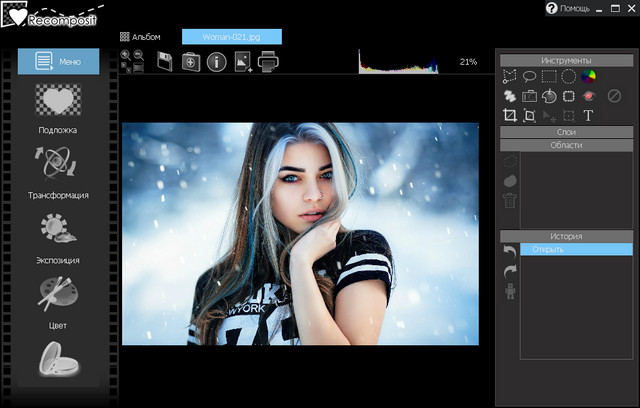The height and width of the screenshot is (408, 640).
Task: Expand the Области panel header
Action: point(565,145)
